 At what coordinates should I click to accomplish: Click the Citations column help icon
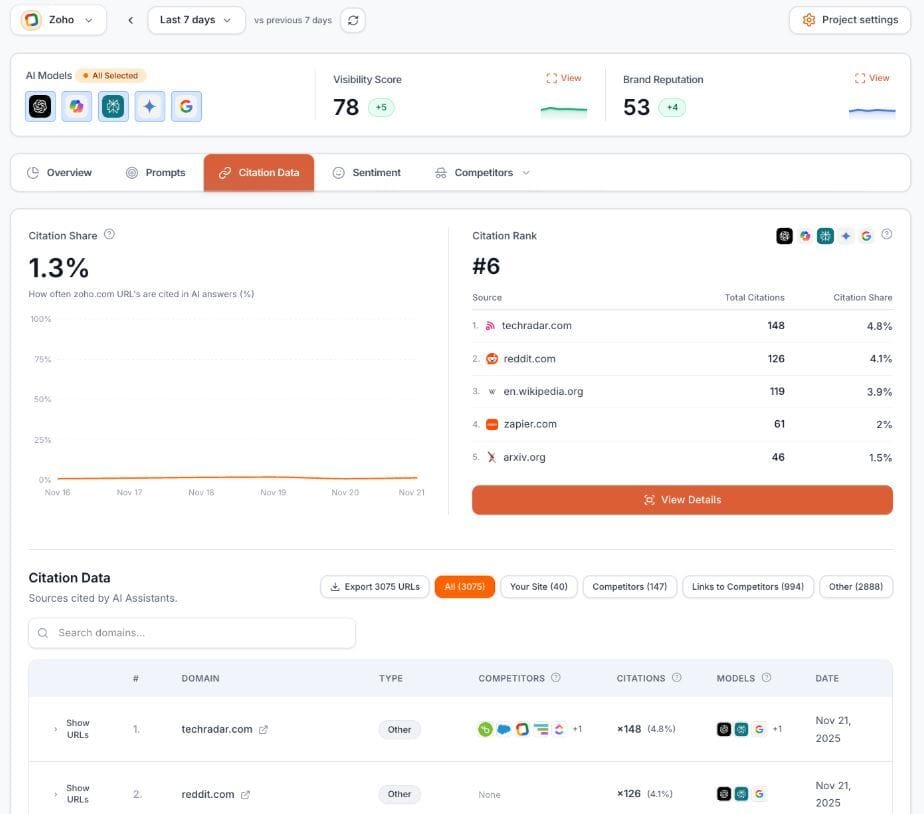tap(676, 678)
